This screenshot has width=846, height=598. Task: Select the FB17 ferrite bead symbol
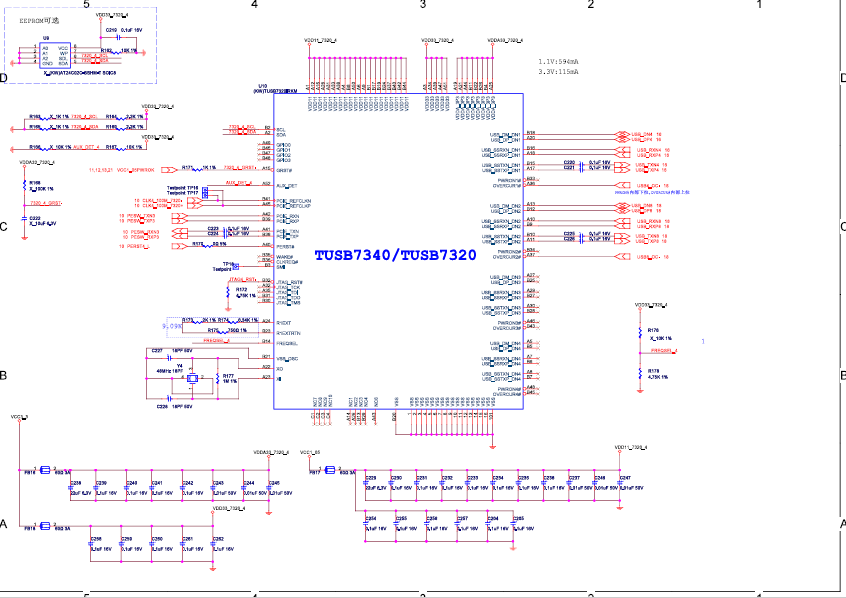click(330, 470)
